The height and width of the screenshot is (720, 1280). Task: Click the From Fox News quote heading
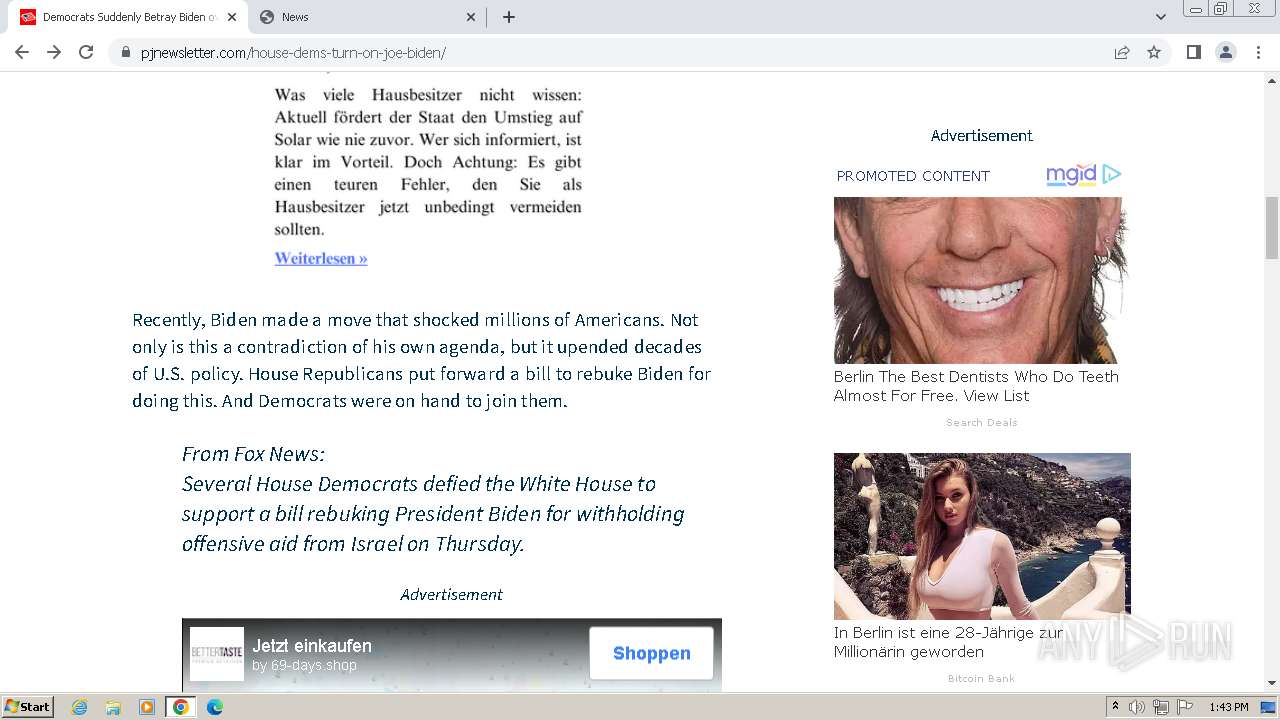tap(253, 454)
